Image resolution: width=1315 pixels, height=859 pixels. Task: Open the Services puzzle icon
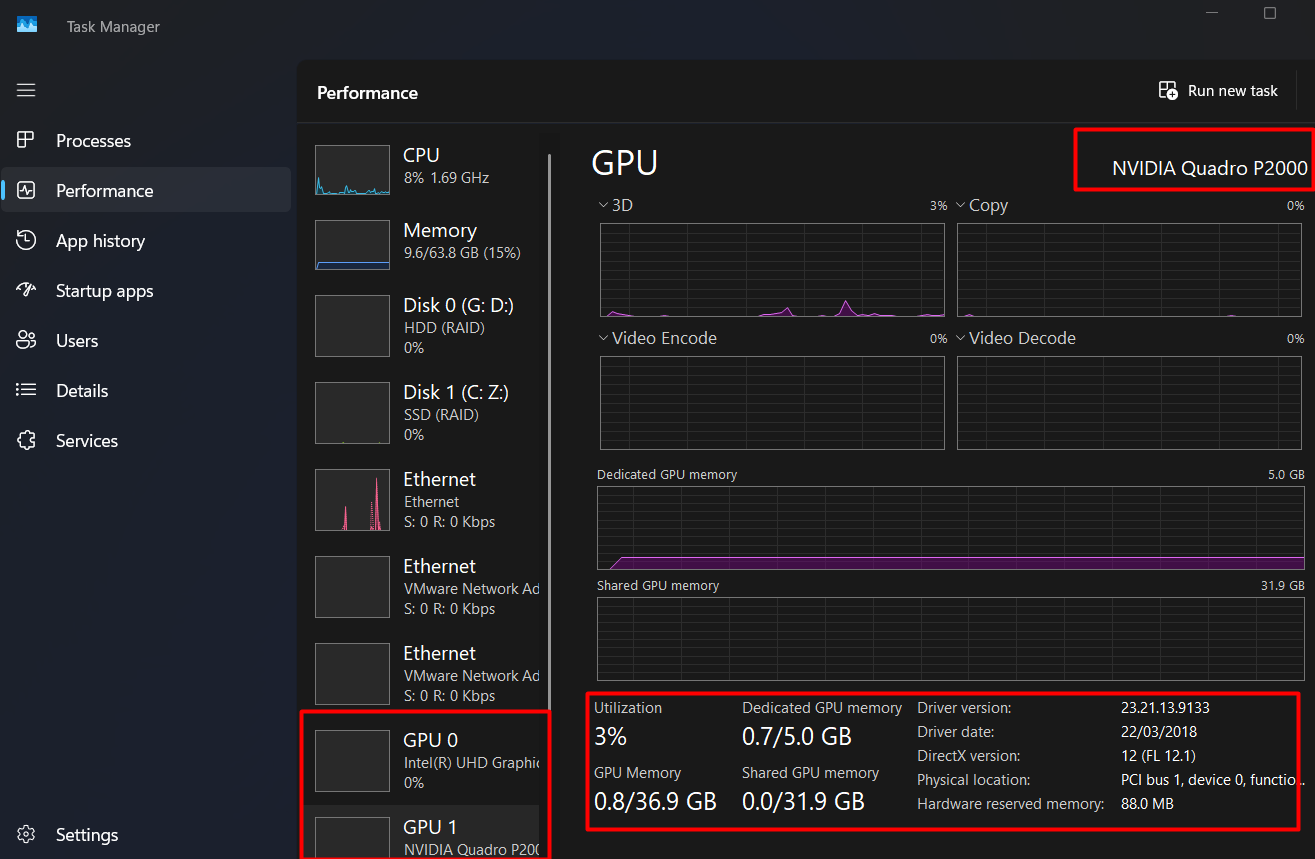(26, 441)
